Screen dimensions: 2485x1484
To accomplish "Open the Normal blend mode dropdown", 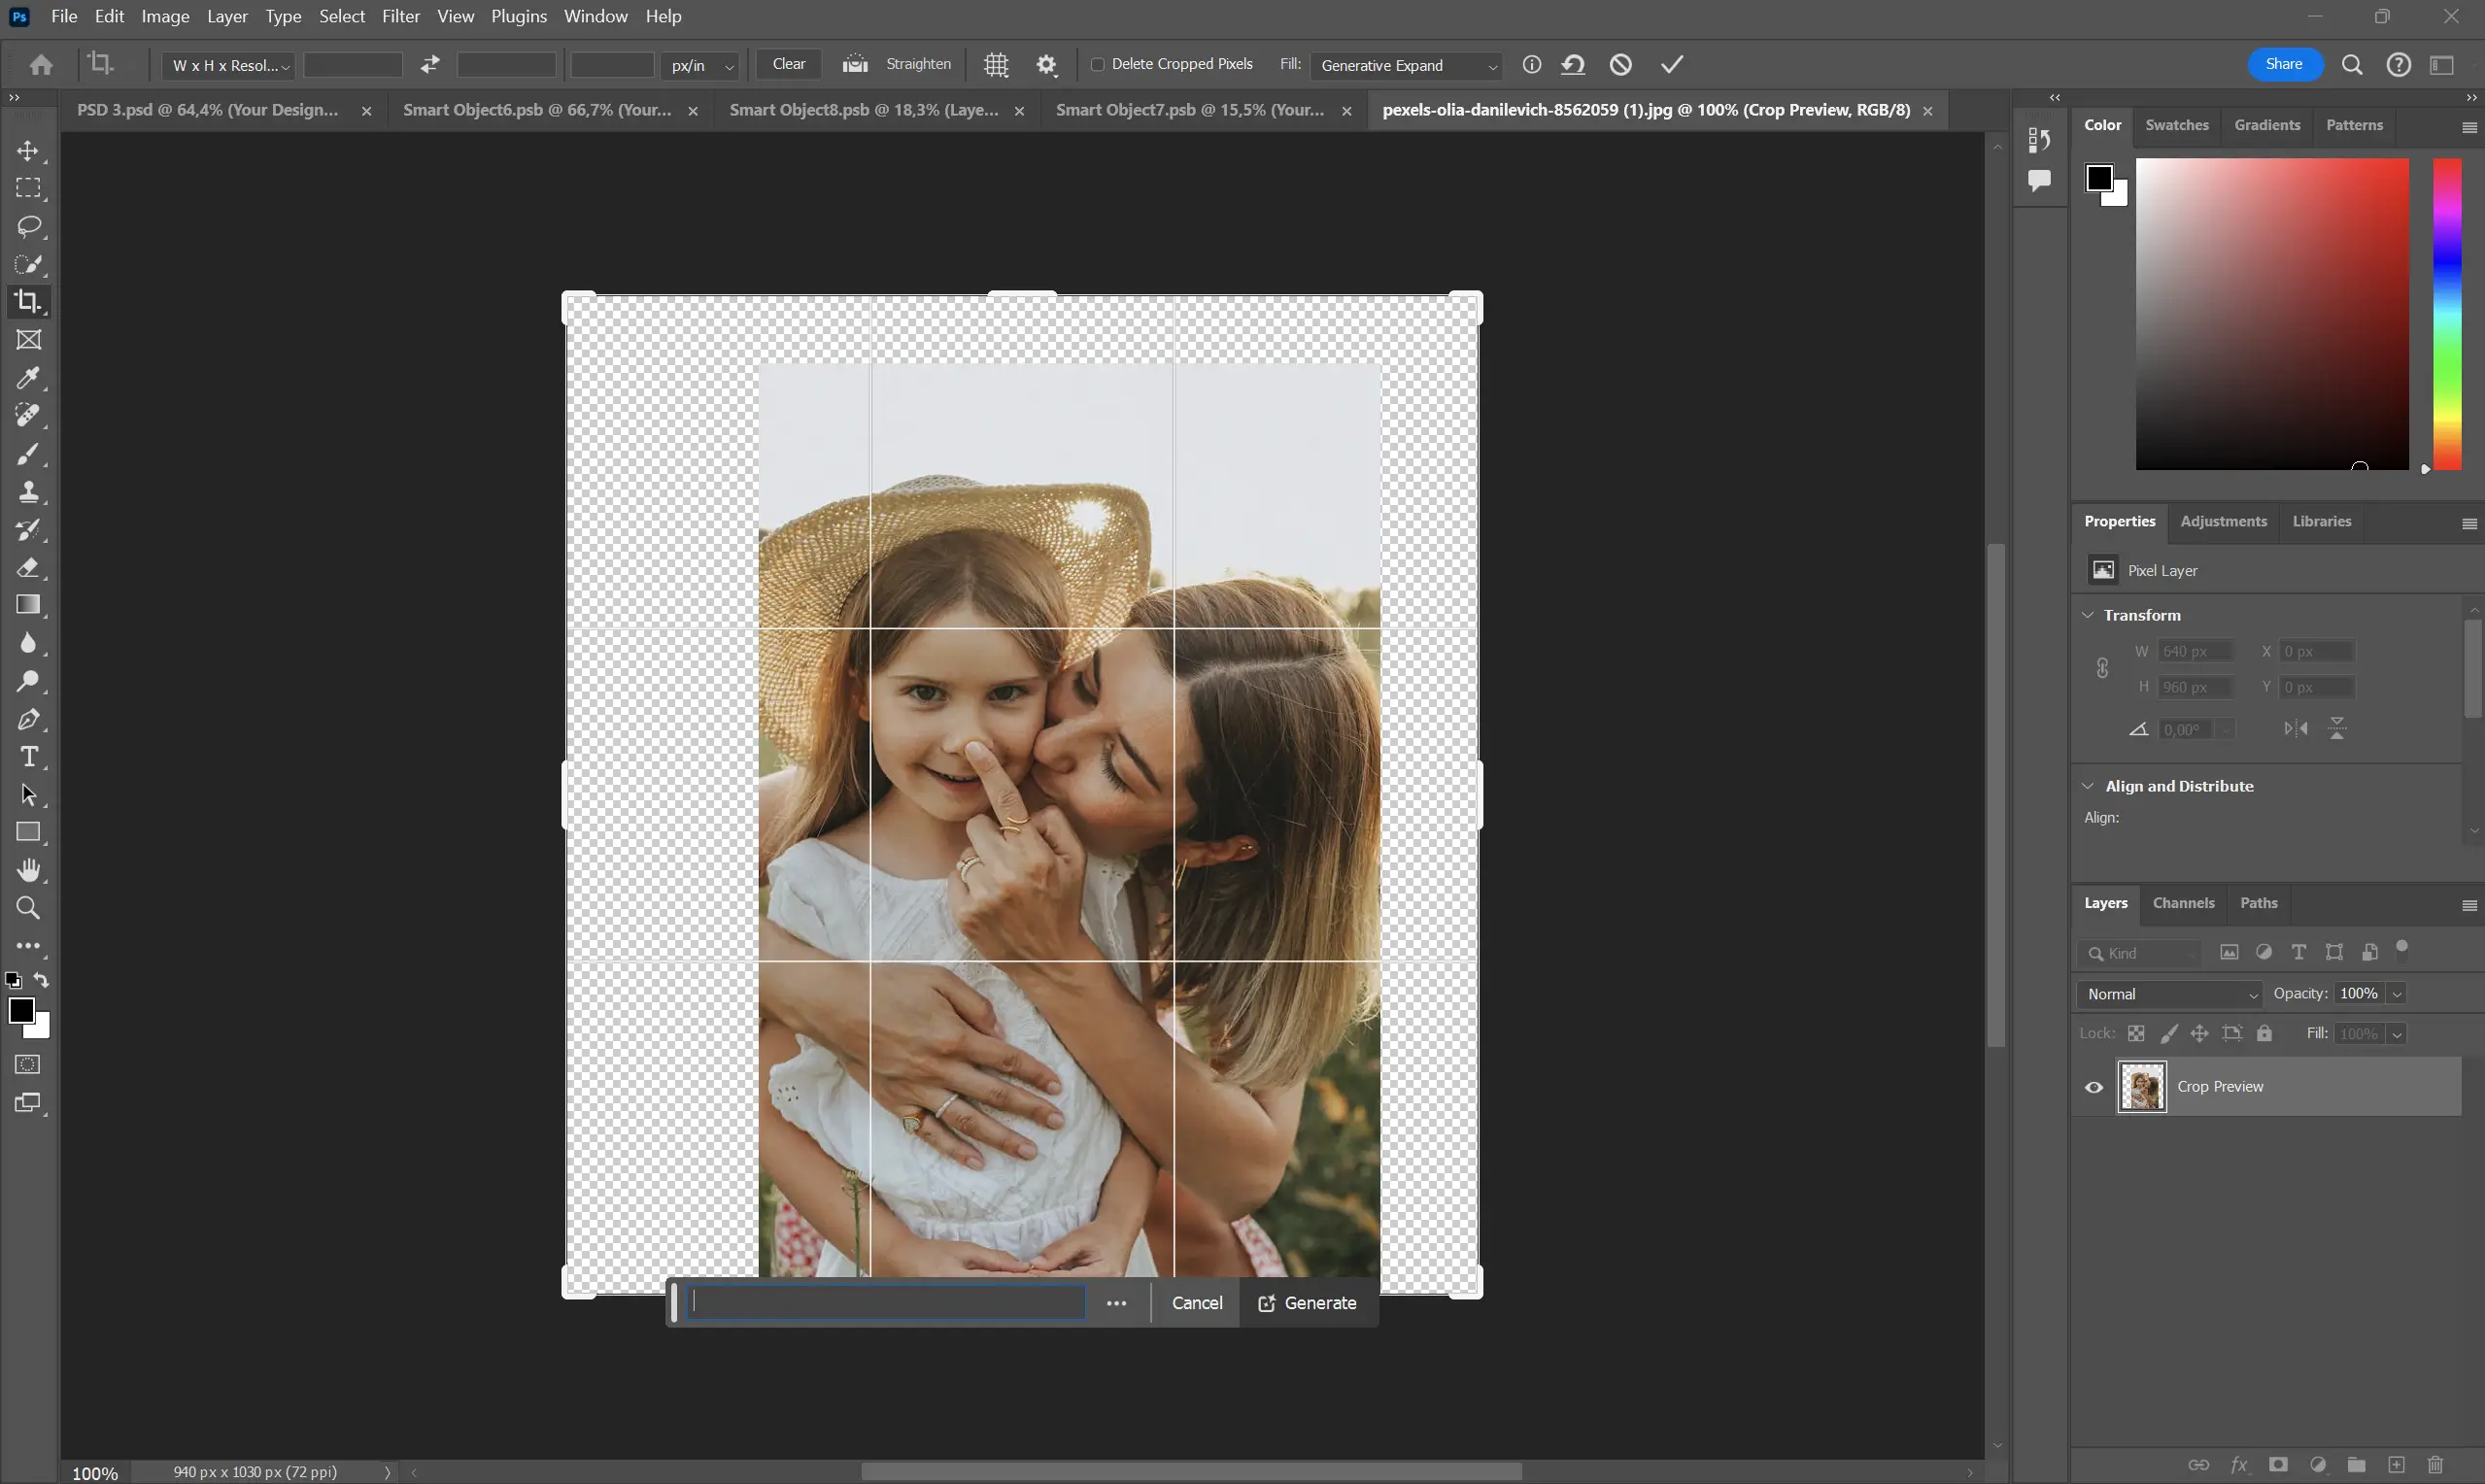I will tap(2170, 994).
